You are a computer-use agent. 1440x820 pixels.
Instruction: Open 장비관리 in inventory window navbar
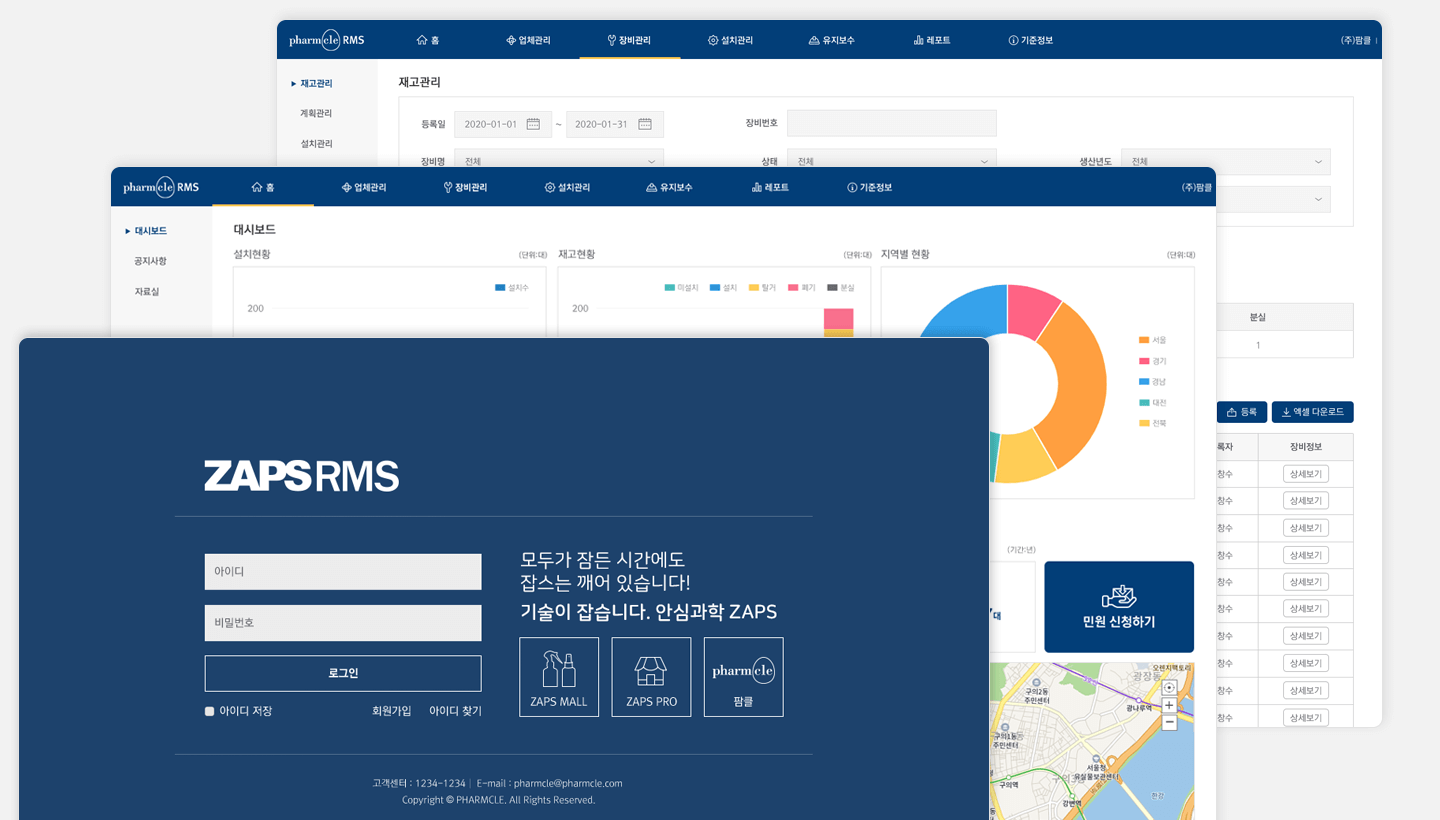pyautogui.click(x=629, y=40)
